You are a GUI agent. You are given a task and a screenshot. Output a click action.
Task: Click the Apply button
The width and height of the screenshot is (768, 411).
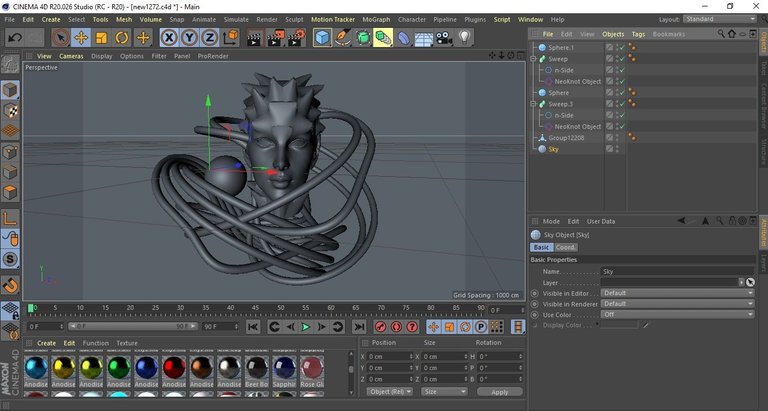click(x=500, y=392)
